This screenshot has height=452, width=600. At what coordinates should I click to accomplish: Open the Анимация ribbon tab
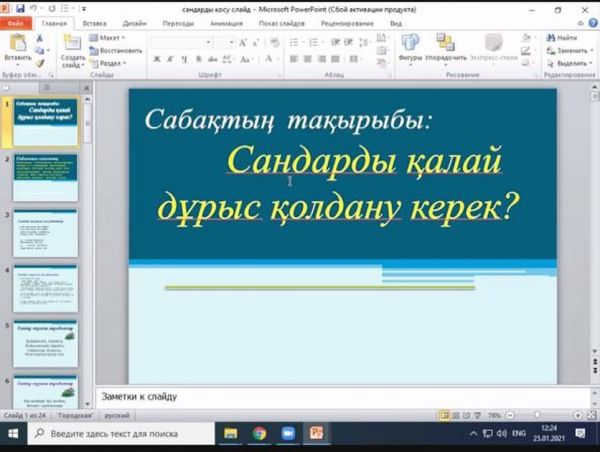tap(226, 21)
